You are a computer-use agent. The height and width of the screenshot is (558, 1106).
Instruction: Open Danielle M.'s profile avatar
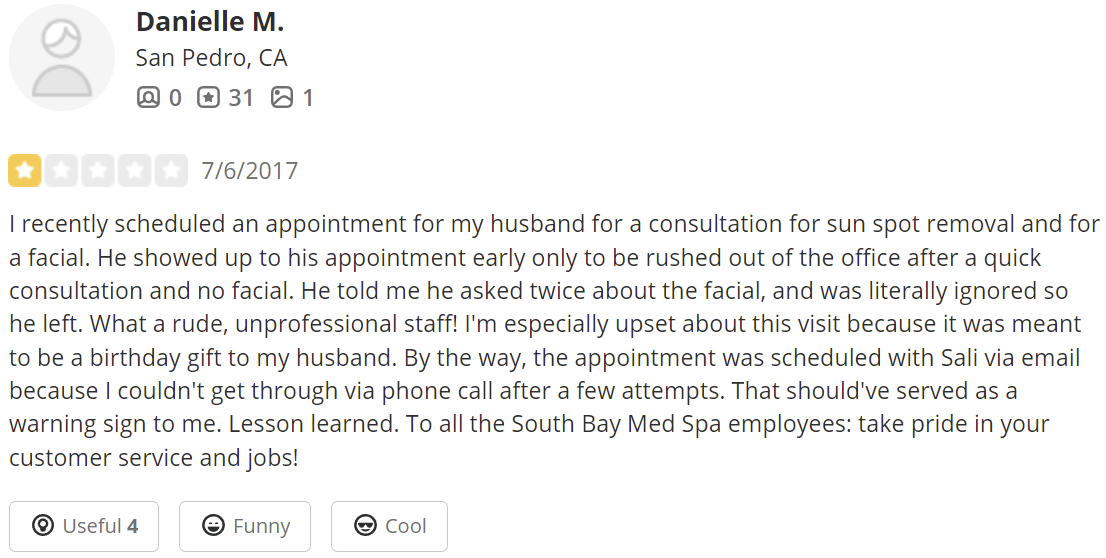(61, 58)
